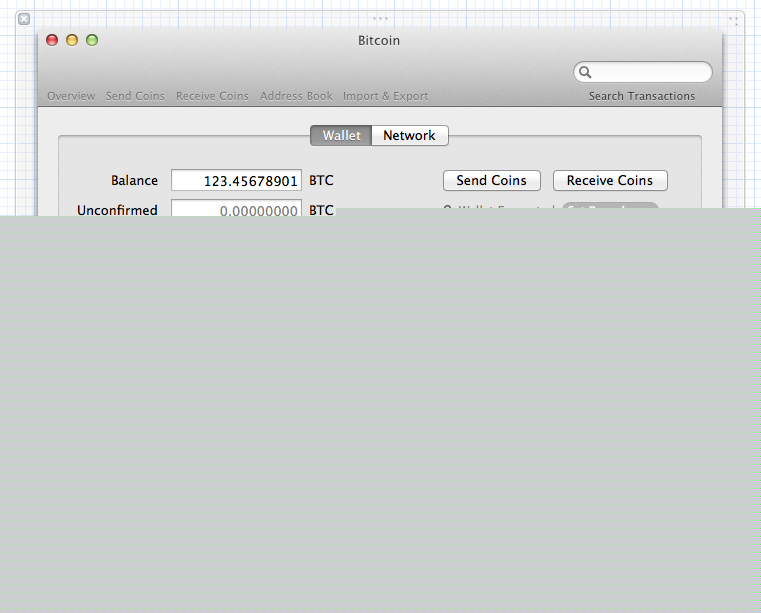
Task: Close the canvas with the gray X icon
Action: (x=24, y=19)
